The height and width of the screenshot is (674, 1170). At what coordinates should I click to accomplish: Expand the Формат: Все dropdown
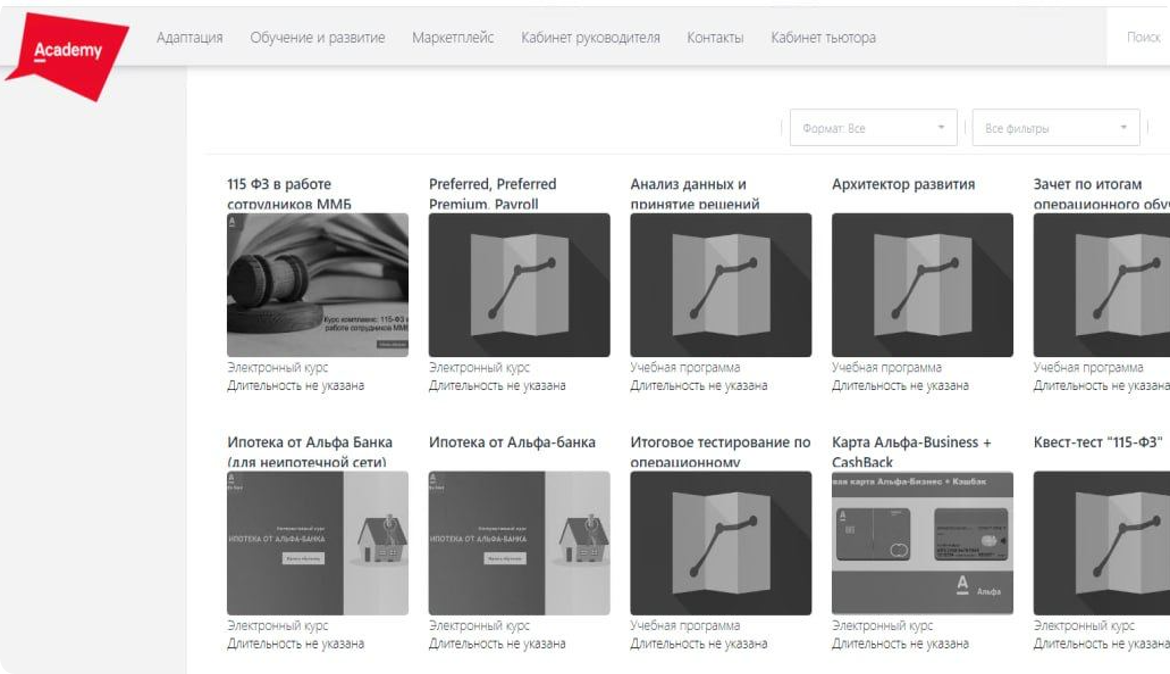tap(873, 128)
